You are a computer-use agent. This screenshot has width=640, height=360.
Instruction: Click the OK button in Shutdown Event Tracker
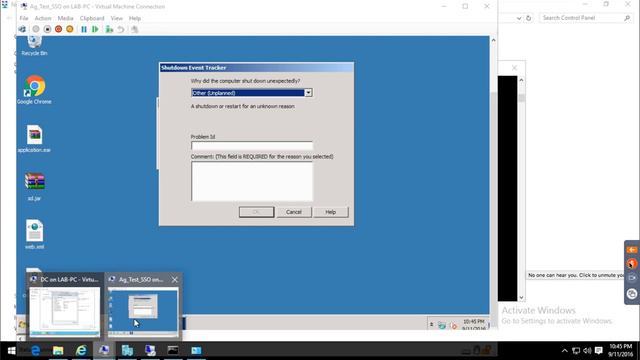[x=256, y=212]
